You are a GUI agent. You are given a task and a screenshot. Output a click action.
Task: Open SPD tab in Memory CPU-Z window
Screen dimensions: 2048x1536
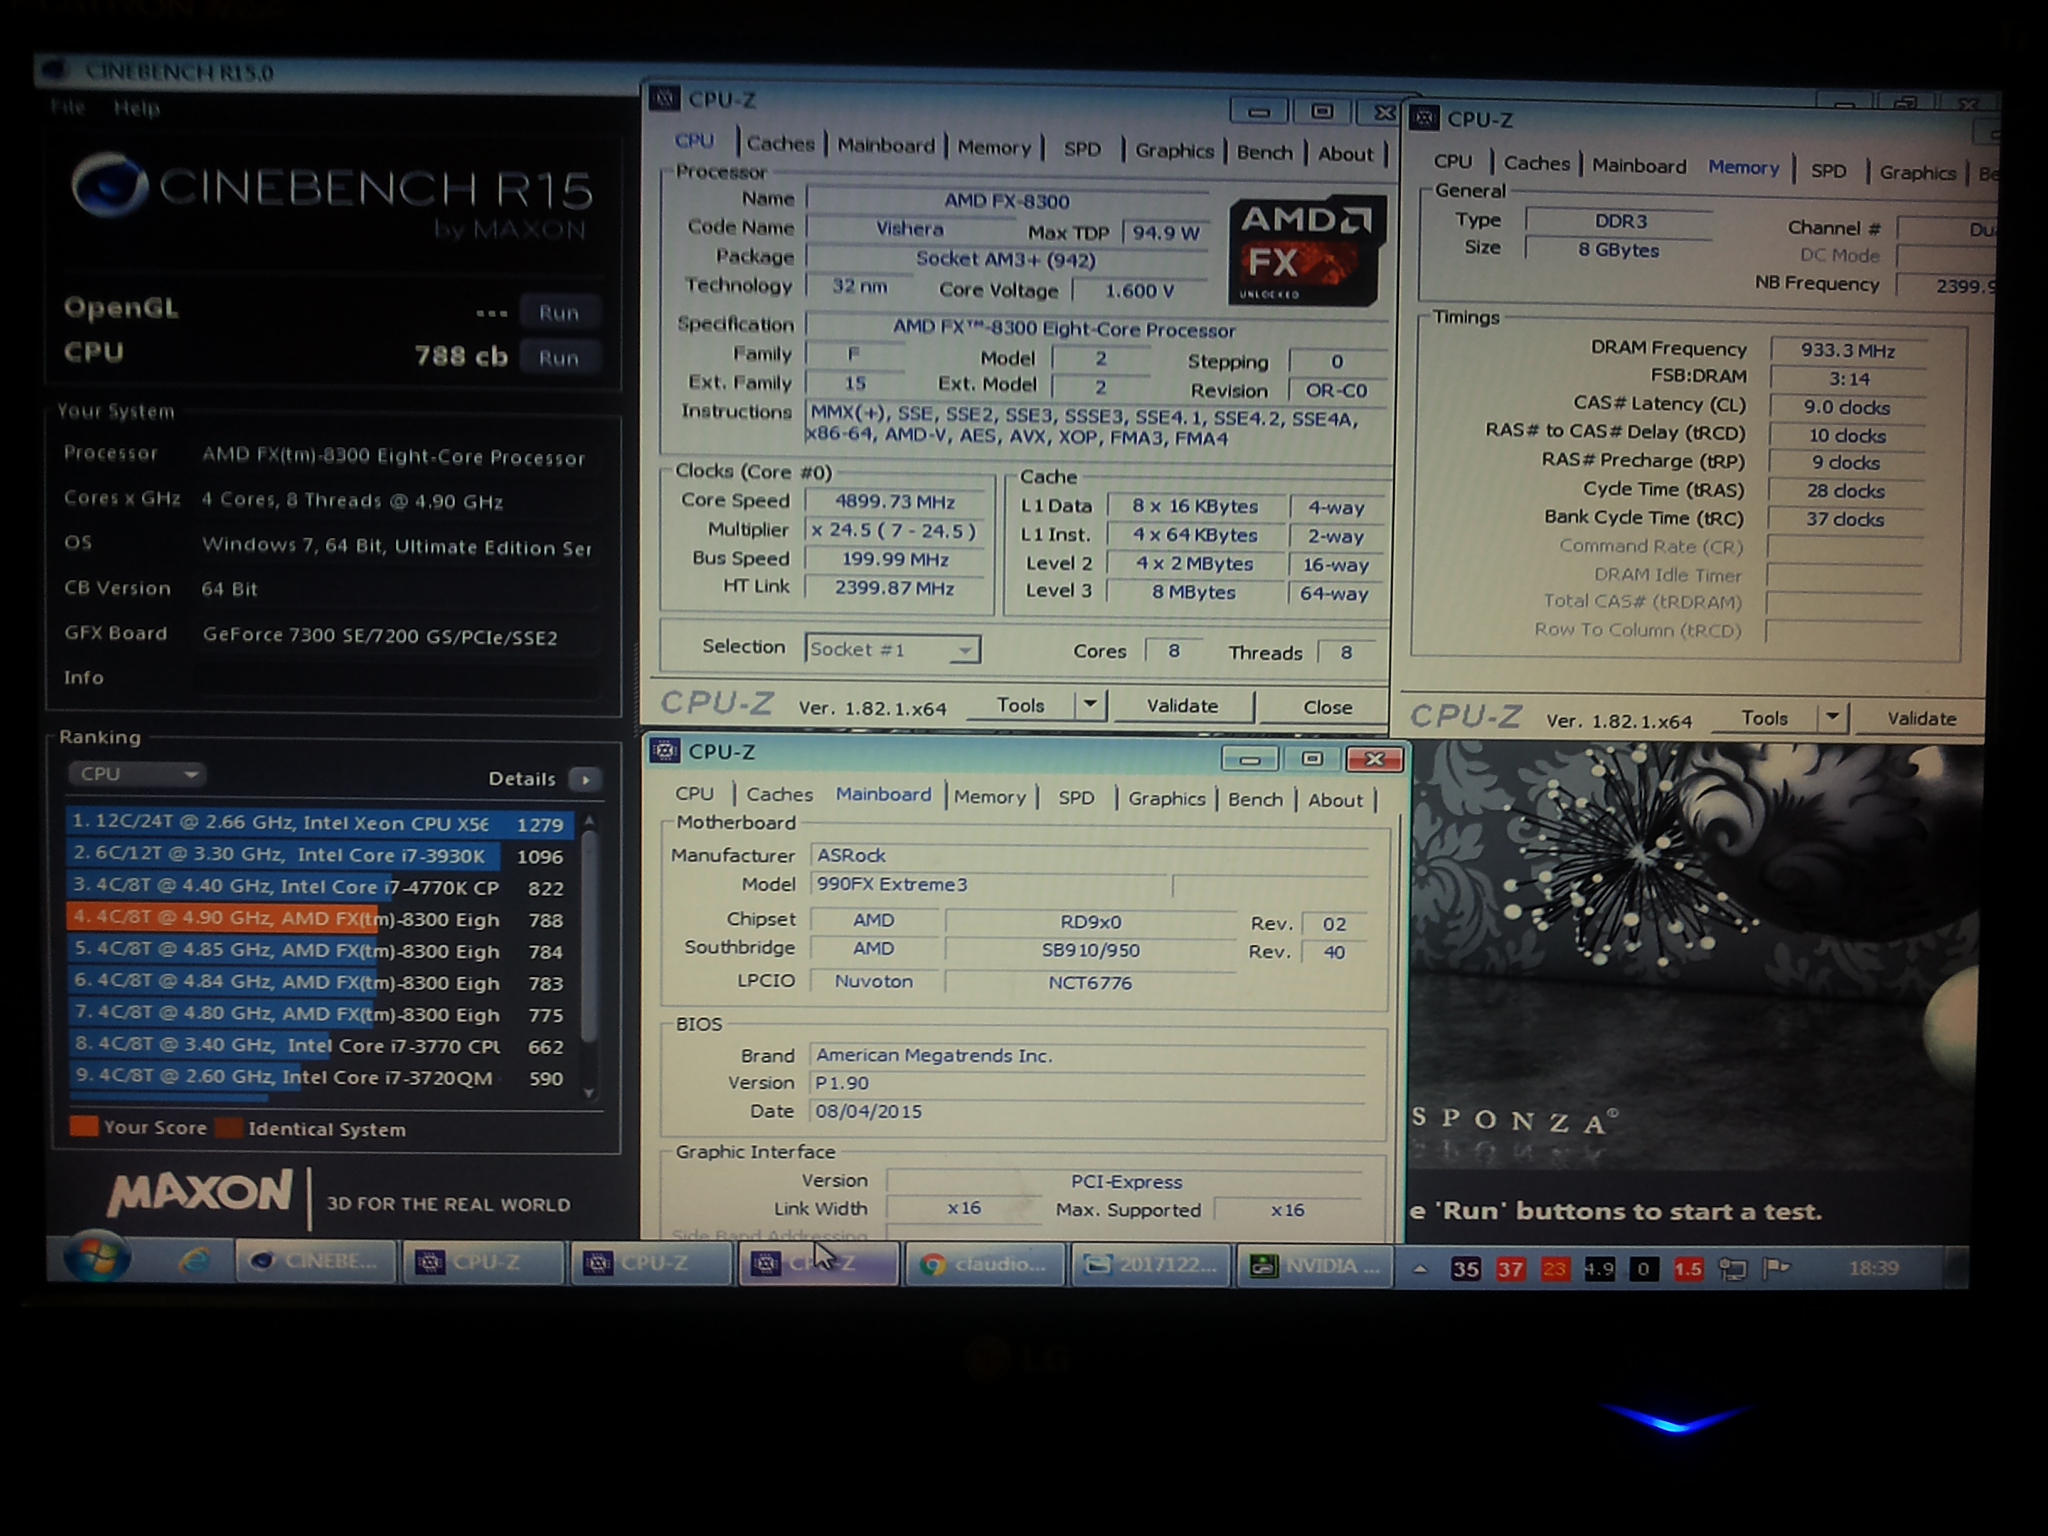coord(1828,171)
